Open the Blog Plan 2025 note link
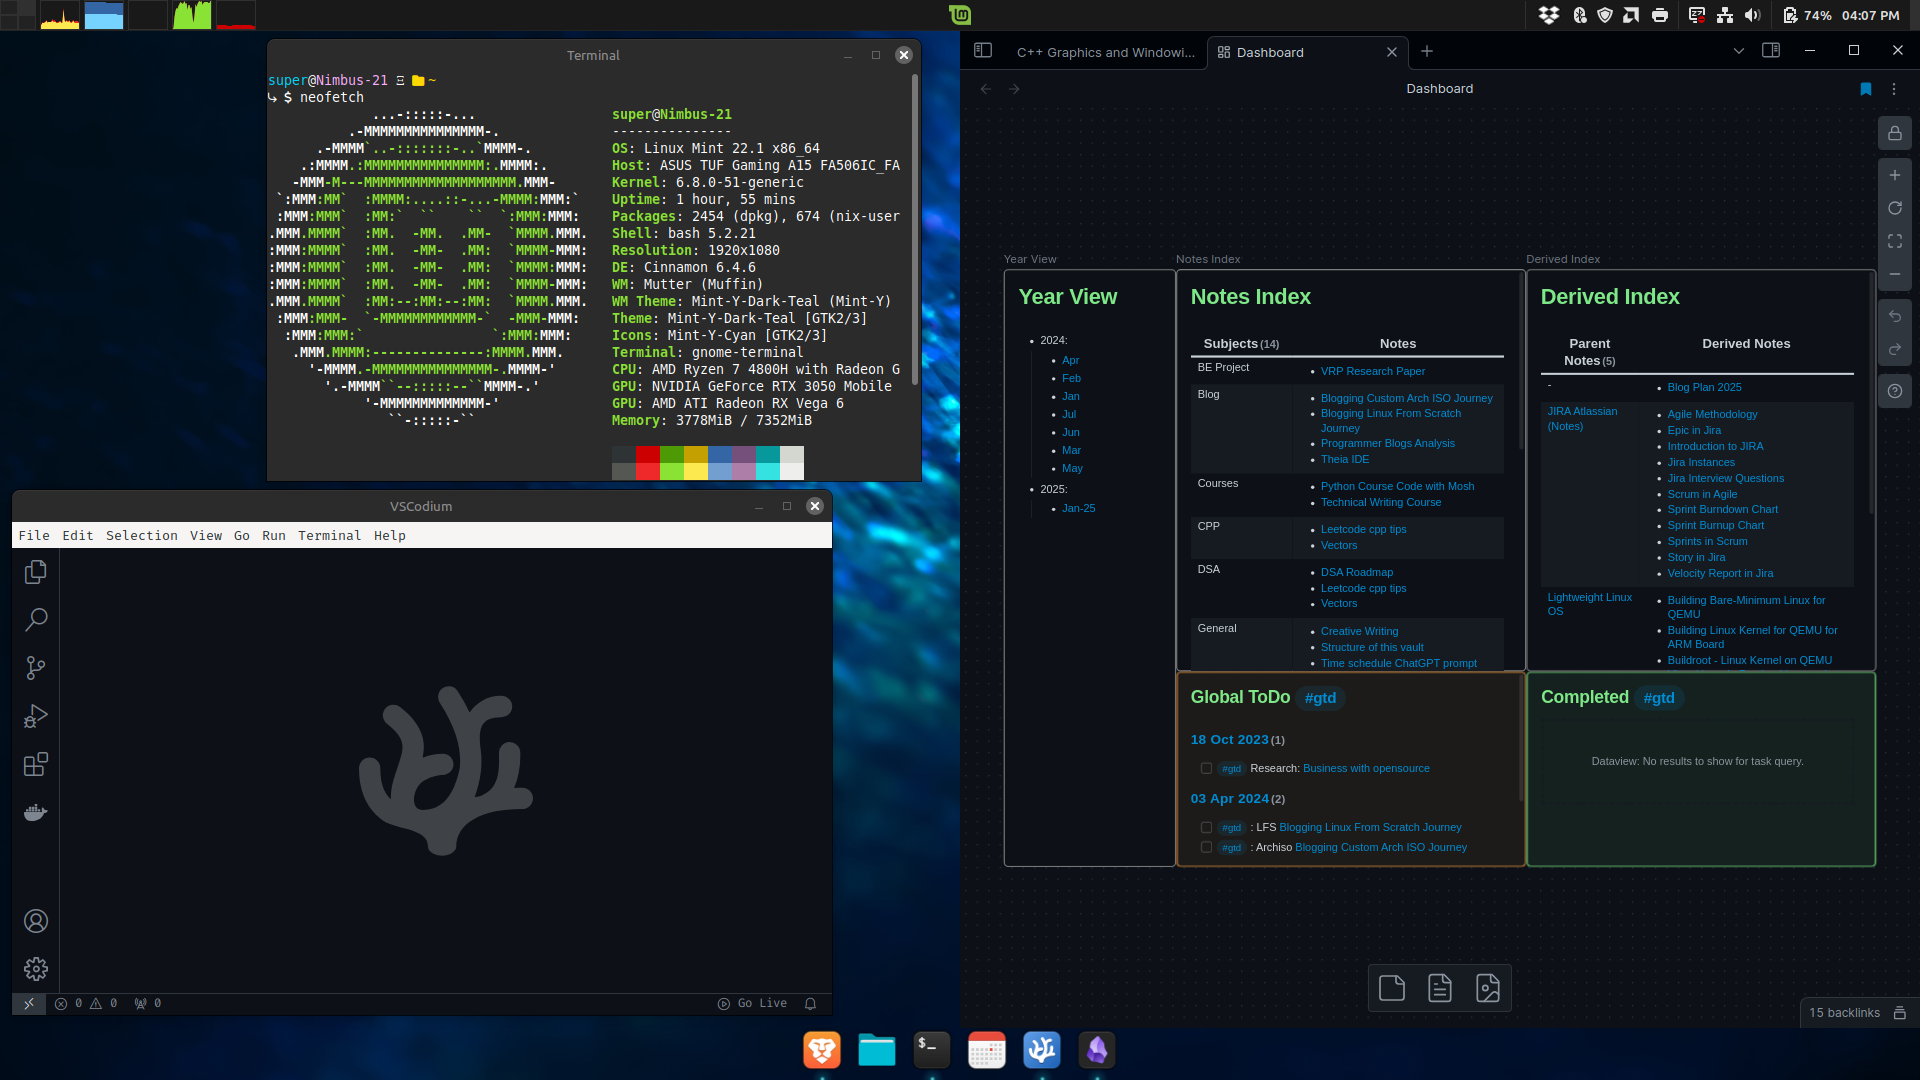The image size is (1920, 1080). 1703,387
